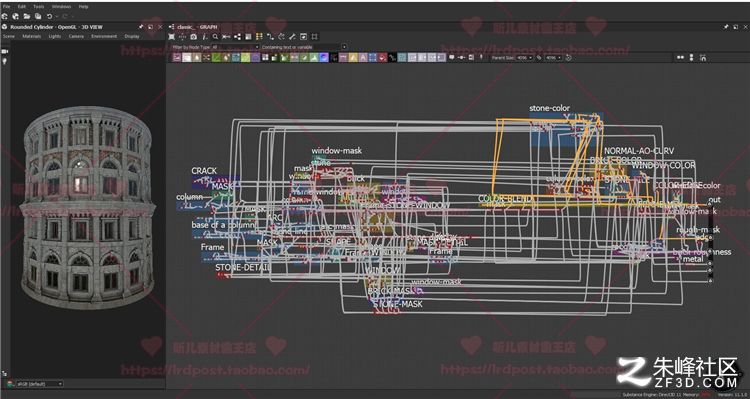Image resolution: width=750 pixels, height=399 pixels.
Task: Open the Materials menu in 3D view
Action: (32, 36)
